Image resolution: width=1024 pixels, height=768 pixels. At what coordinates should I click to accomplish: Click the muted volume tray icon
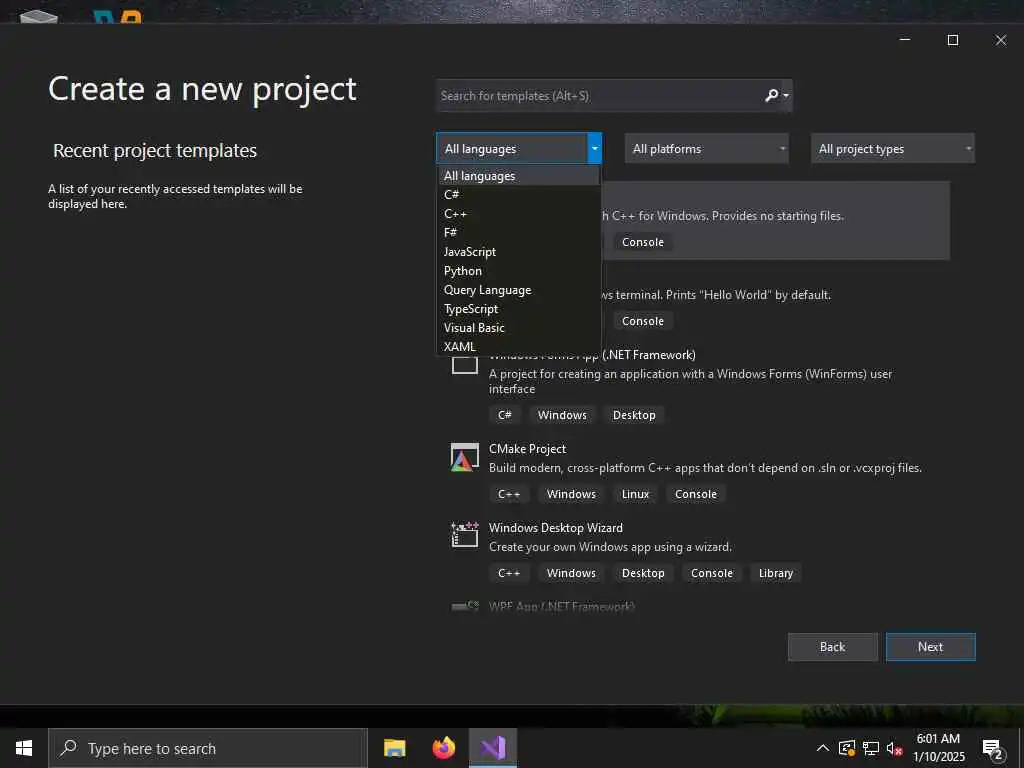pos(894,748)
